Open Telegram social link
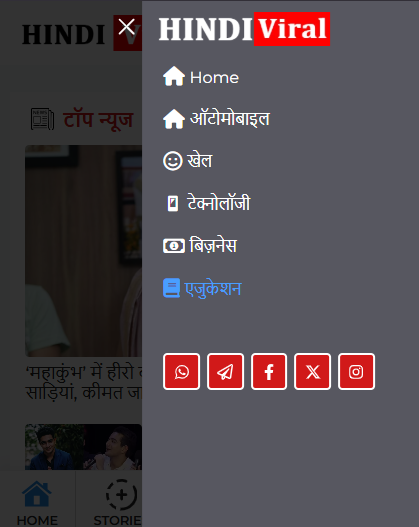Screen dimensions: 419x527 tap(225, 372)
